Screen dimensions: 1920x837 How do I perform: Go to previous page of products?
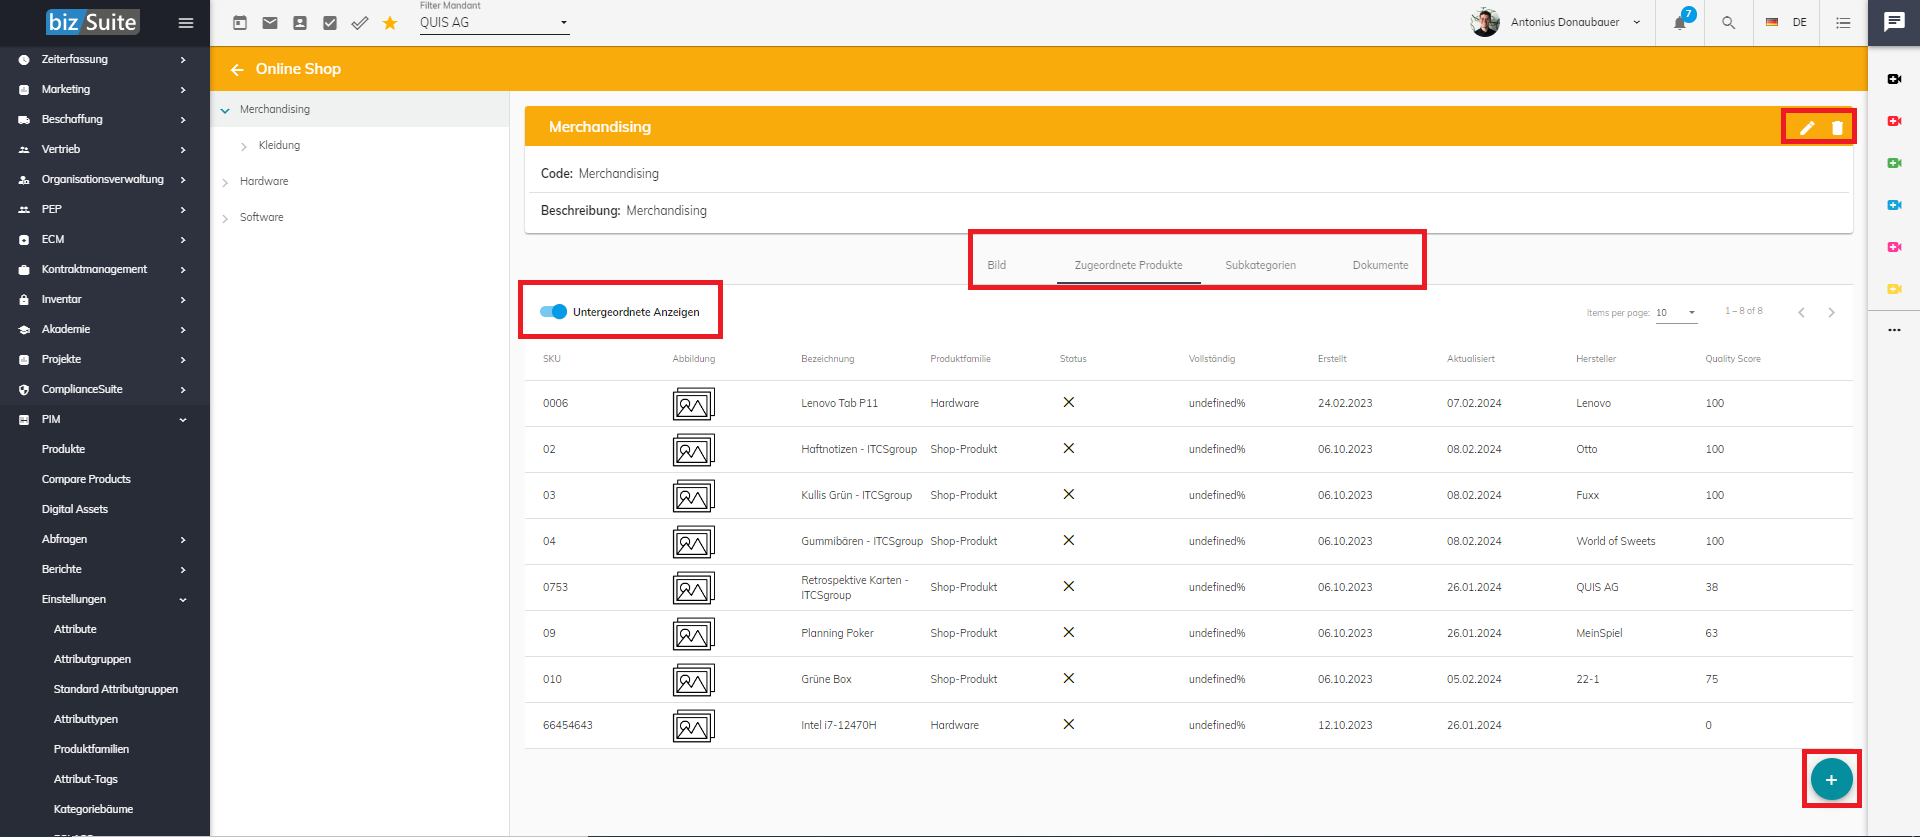(x=1801, y=312)
